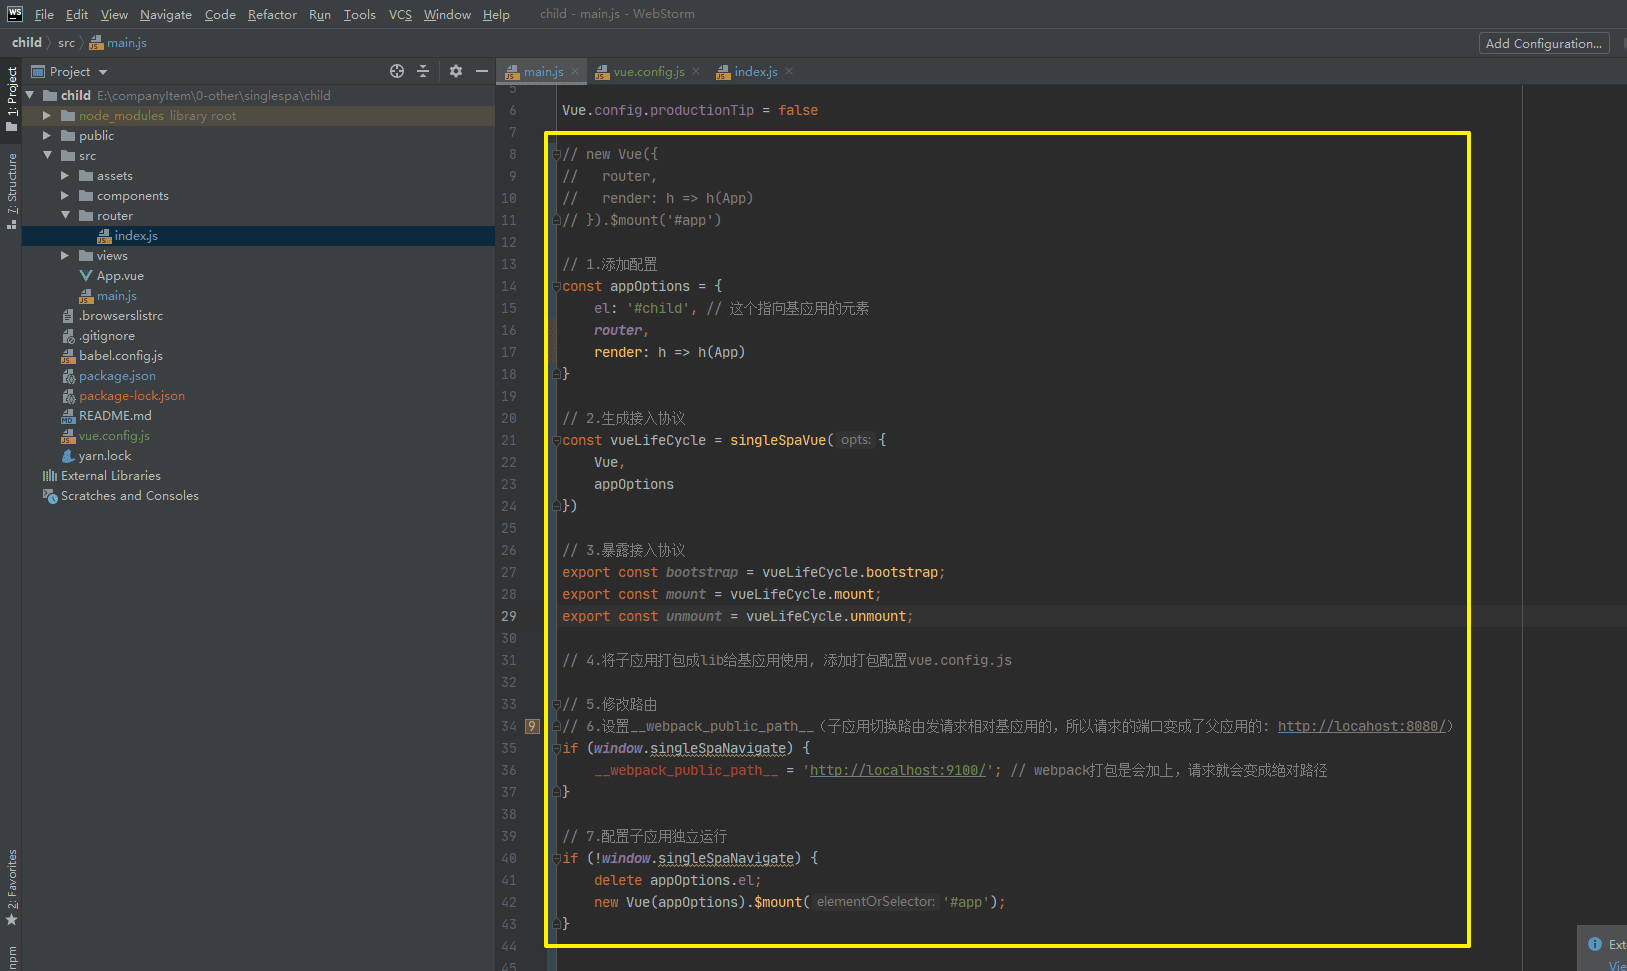Expand the node_modules folder
This screenshot has height=971, width=1627.
click(47, 116)
